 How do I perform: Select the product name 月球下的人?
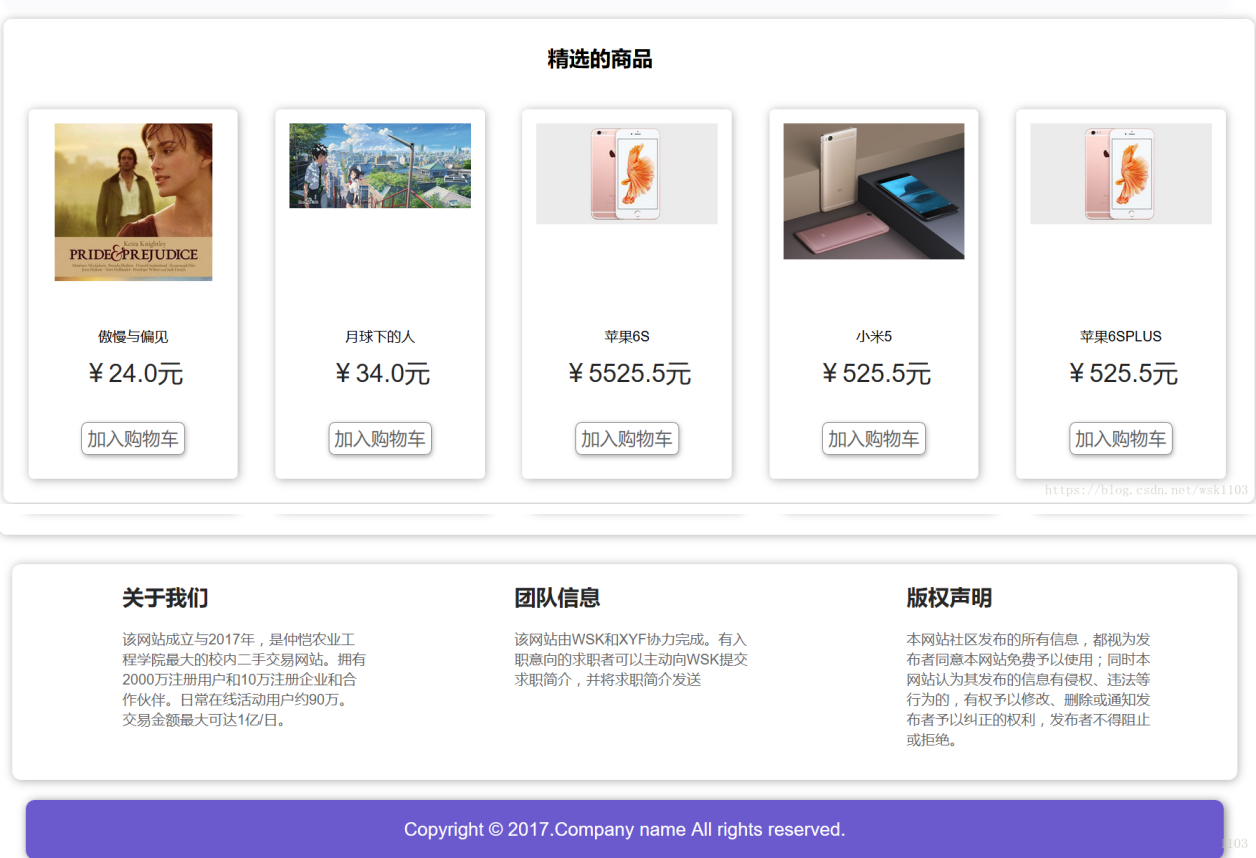(x=380, y=337)
